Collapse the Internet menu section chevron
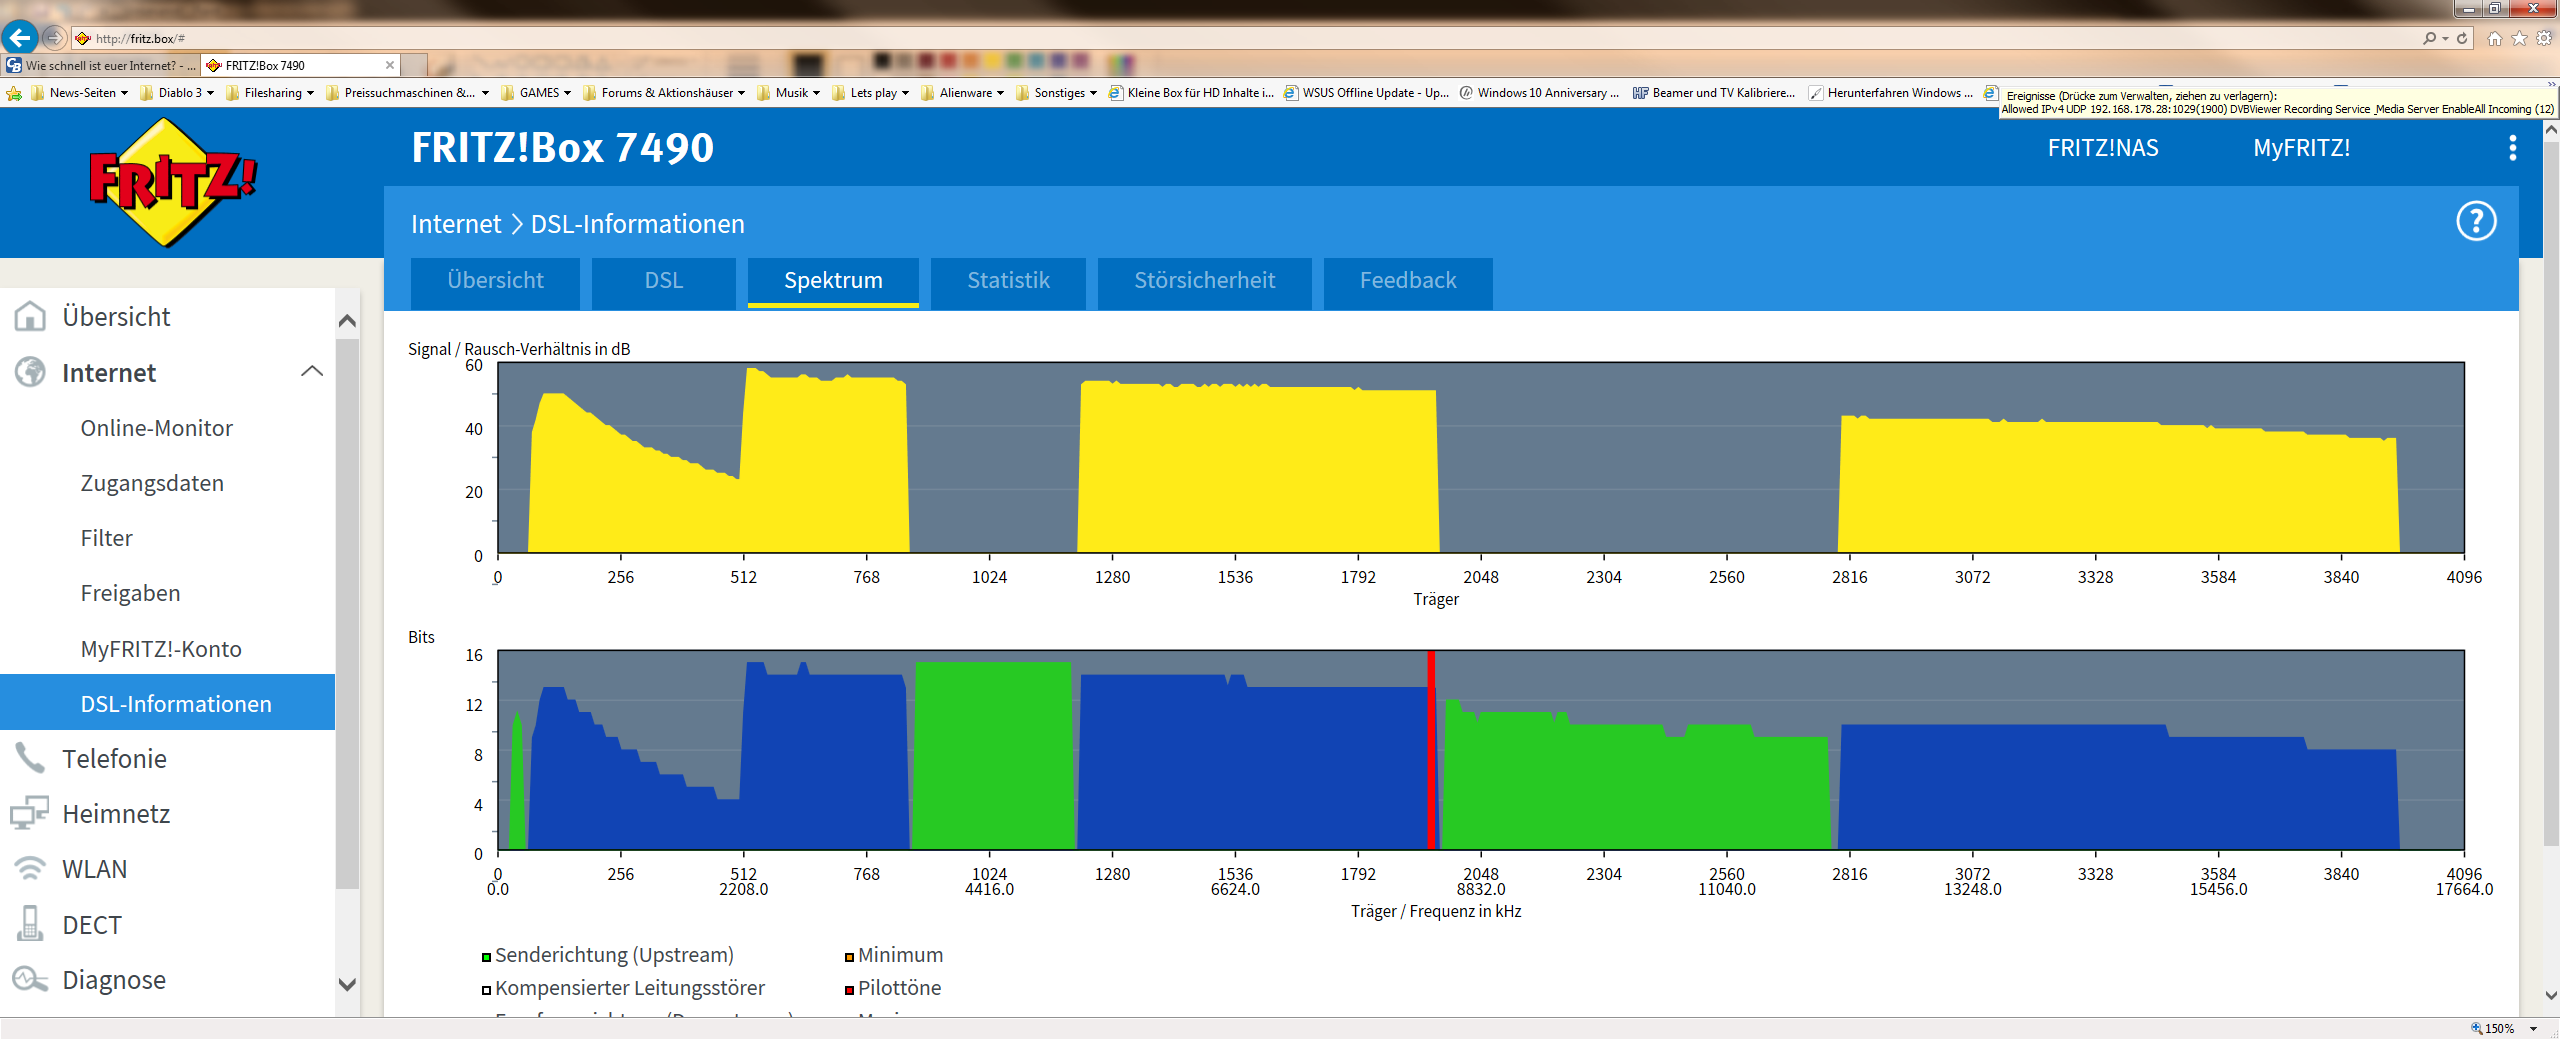 [312, 372]
